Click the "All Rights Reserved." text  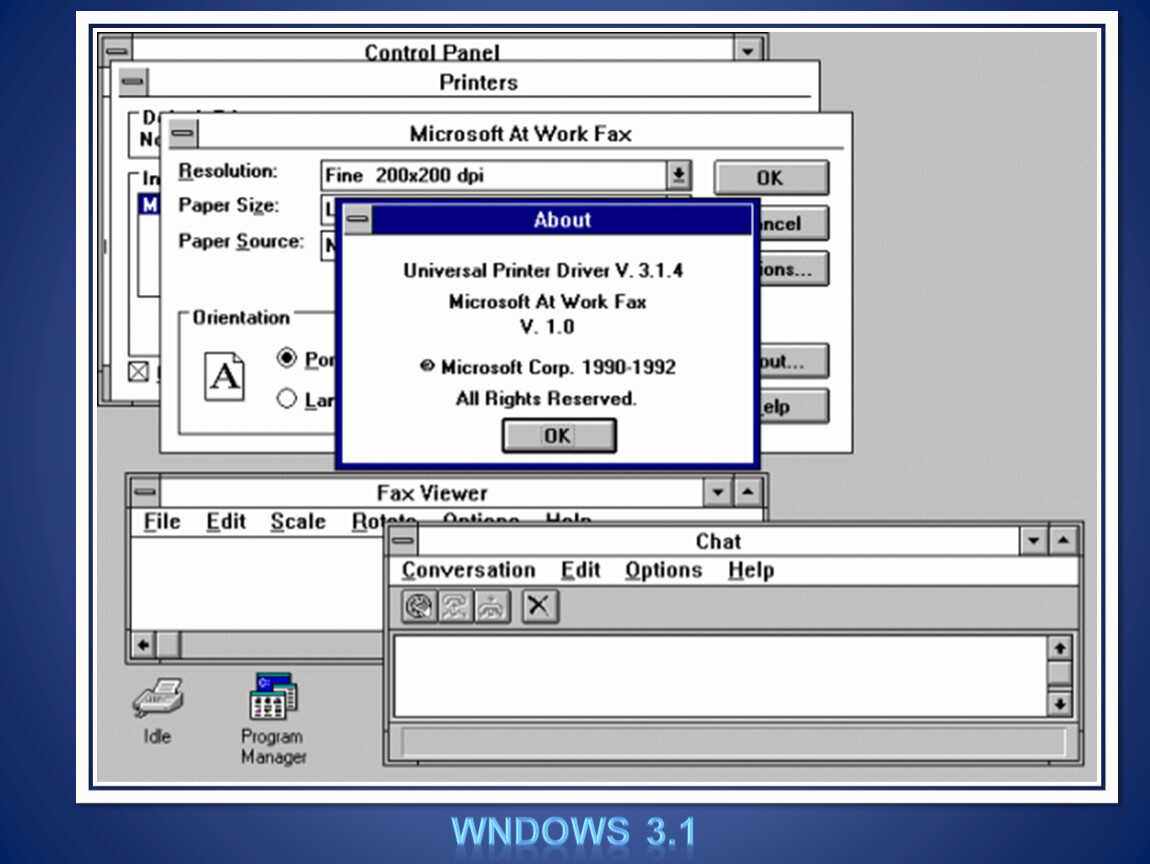point(546,398)
